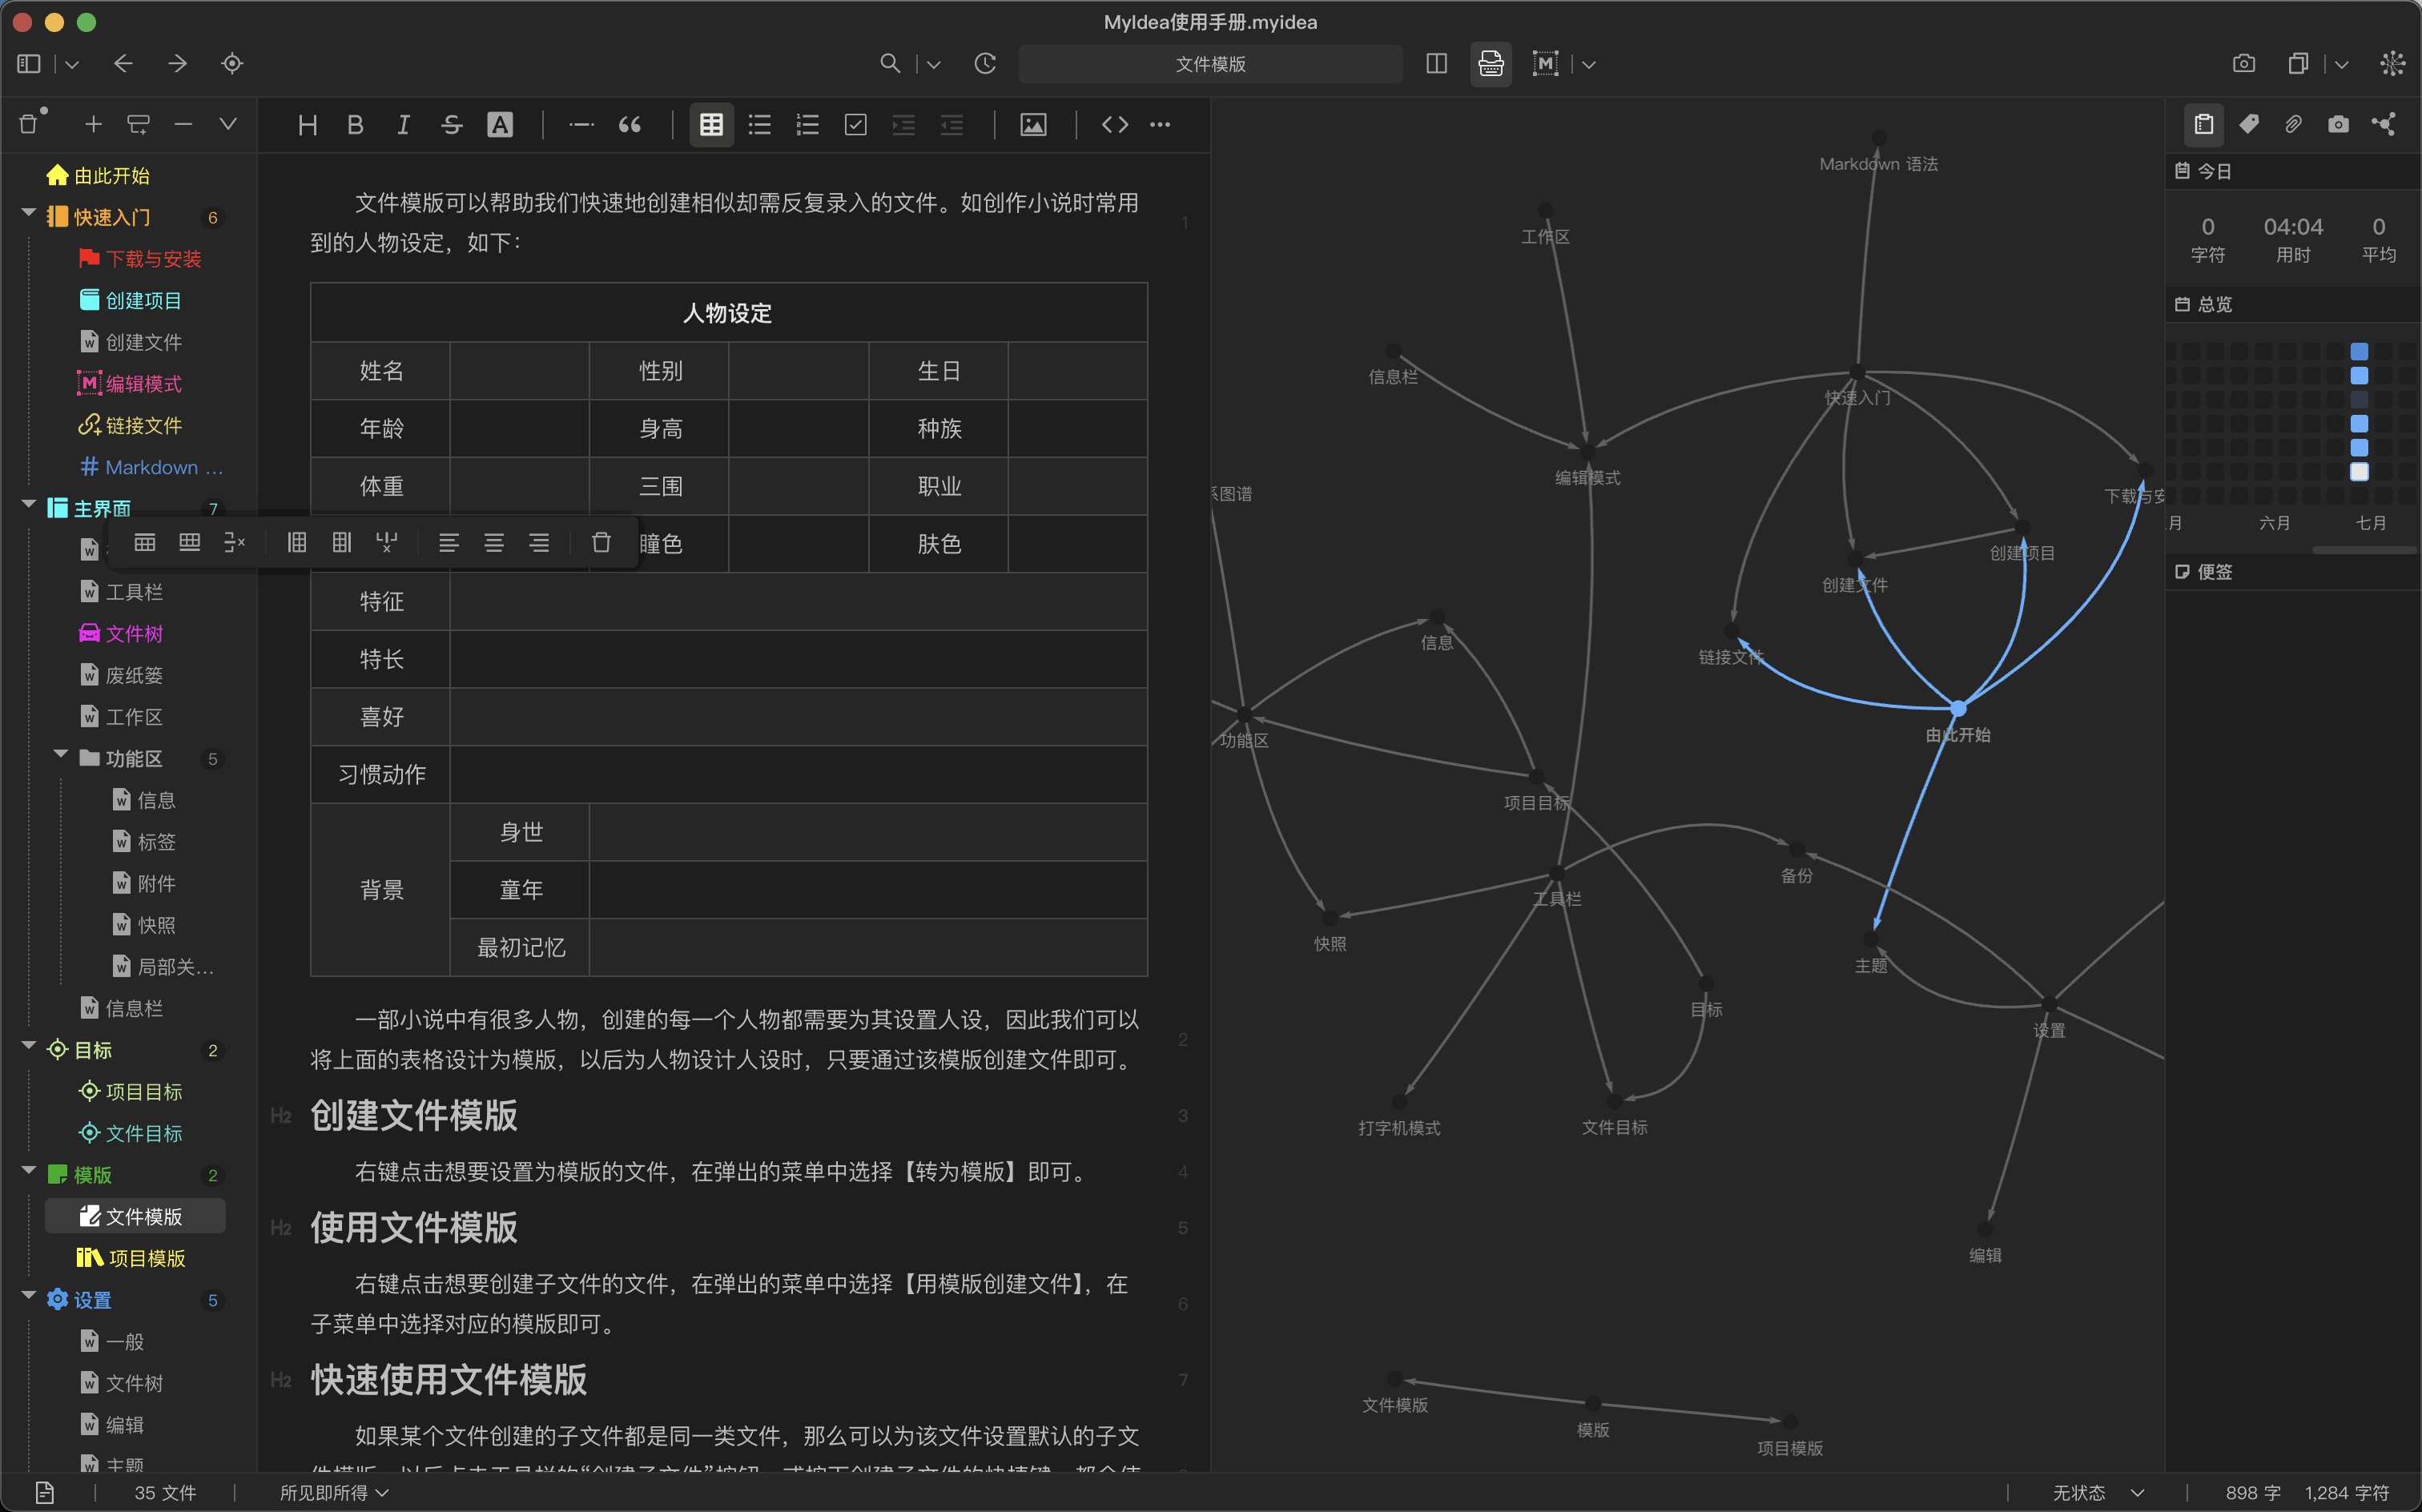This screenshot has width=2422, height=1512.
Task: Open the 所见即所得 mode dropdown
Action: (333, 1492)
